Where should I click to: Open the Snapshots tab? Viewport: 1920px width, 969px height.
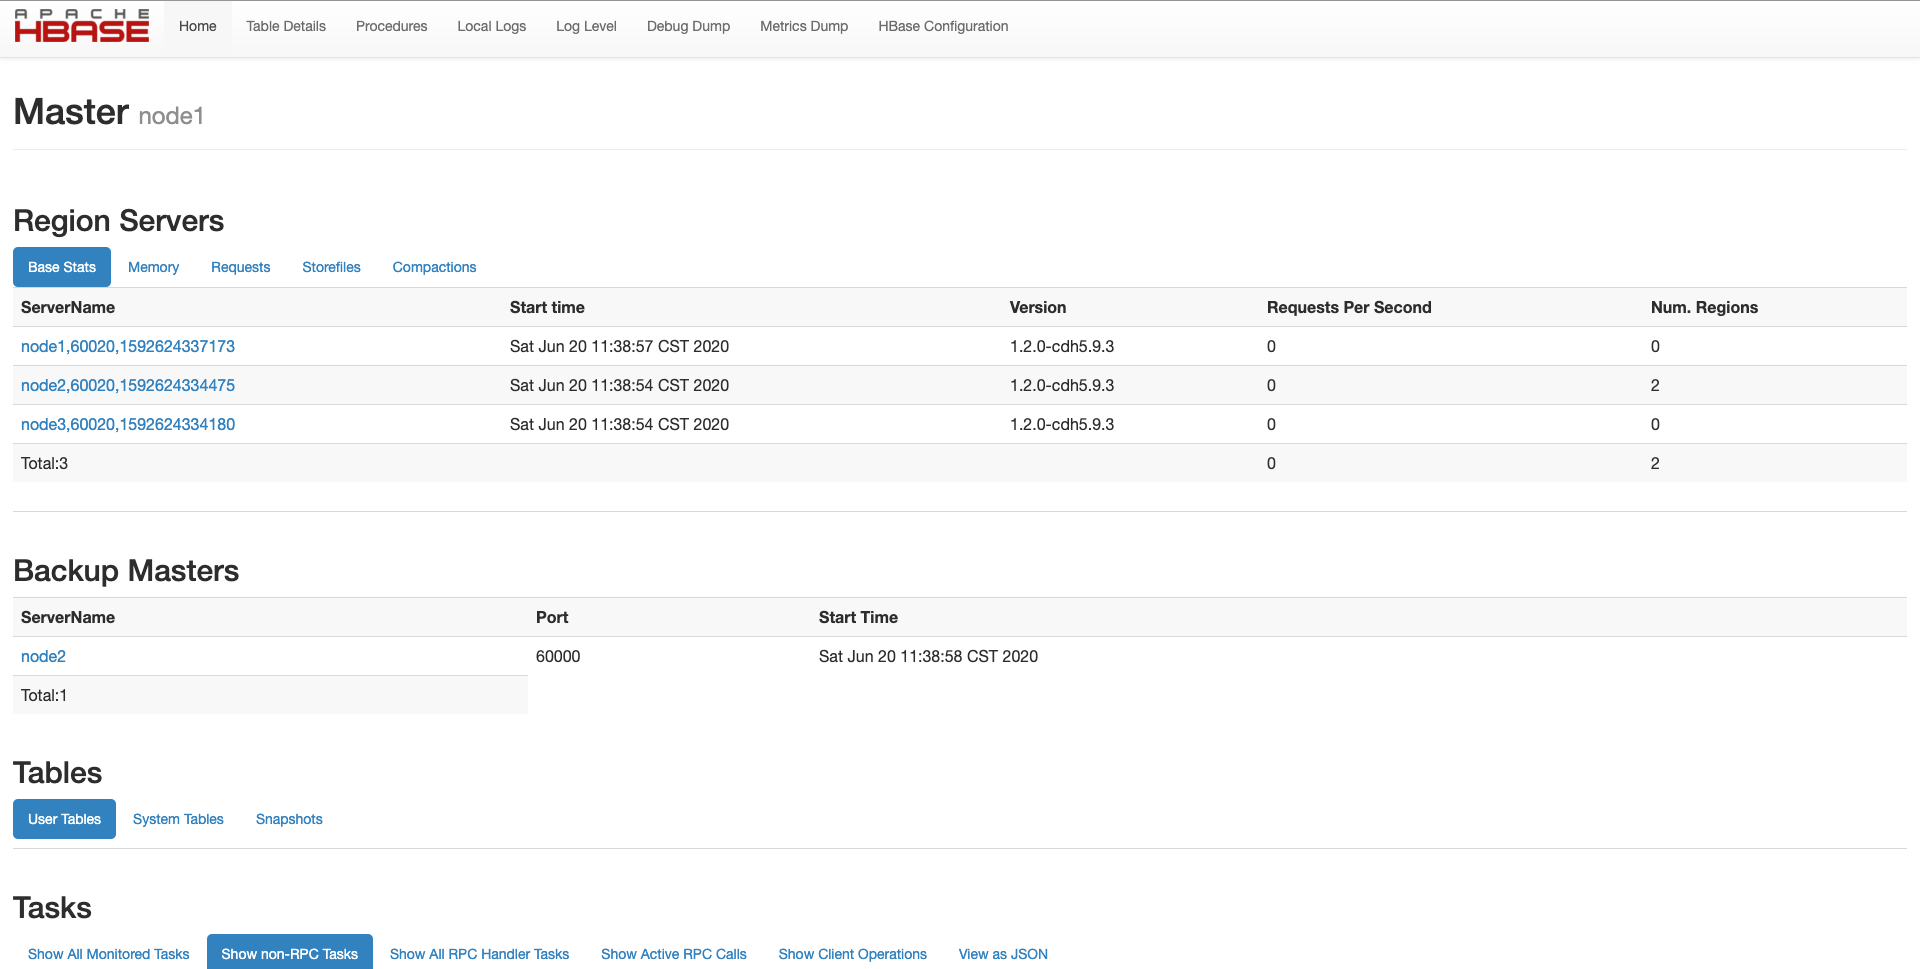pyautogui.click(x=289, y=819)
